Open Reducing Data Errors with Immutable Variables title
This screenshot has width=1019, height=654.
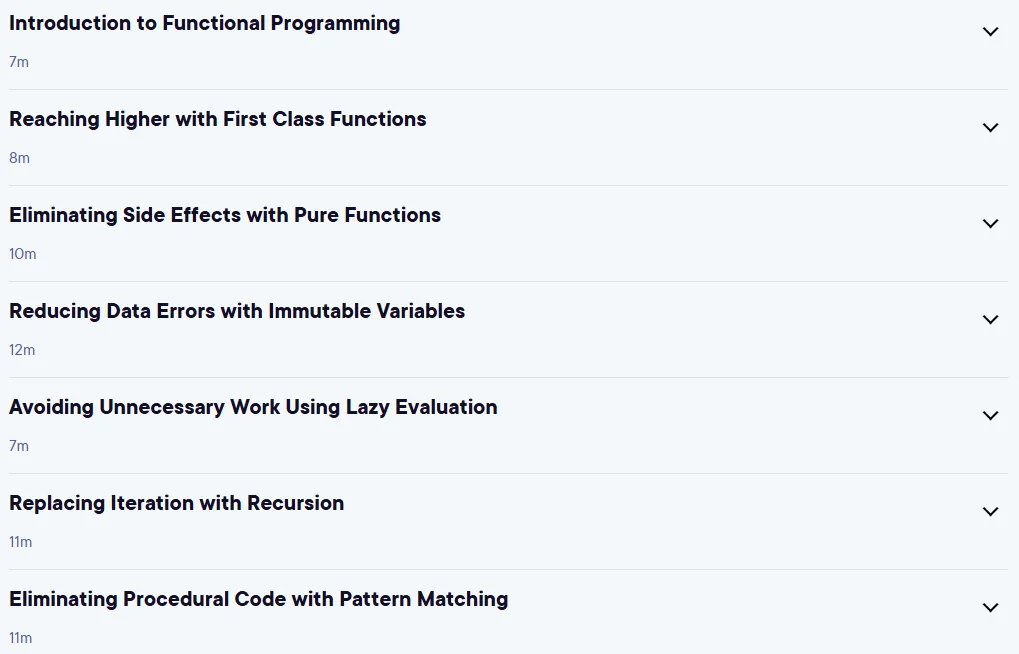point(237,311)
